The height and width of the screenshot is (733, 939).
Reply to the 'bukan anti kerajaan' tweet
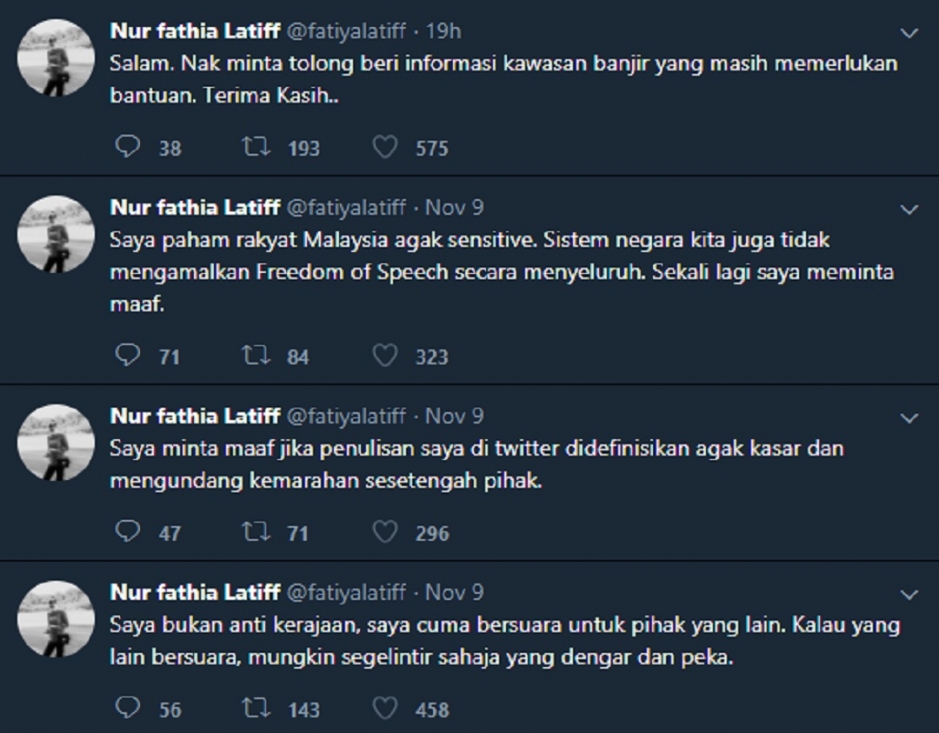(127, 708)
